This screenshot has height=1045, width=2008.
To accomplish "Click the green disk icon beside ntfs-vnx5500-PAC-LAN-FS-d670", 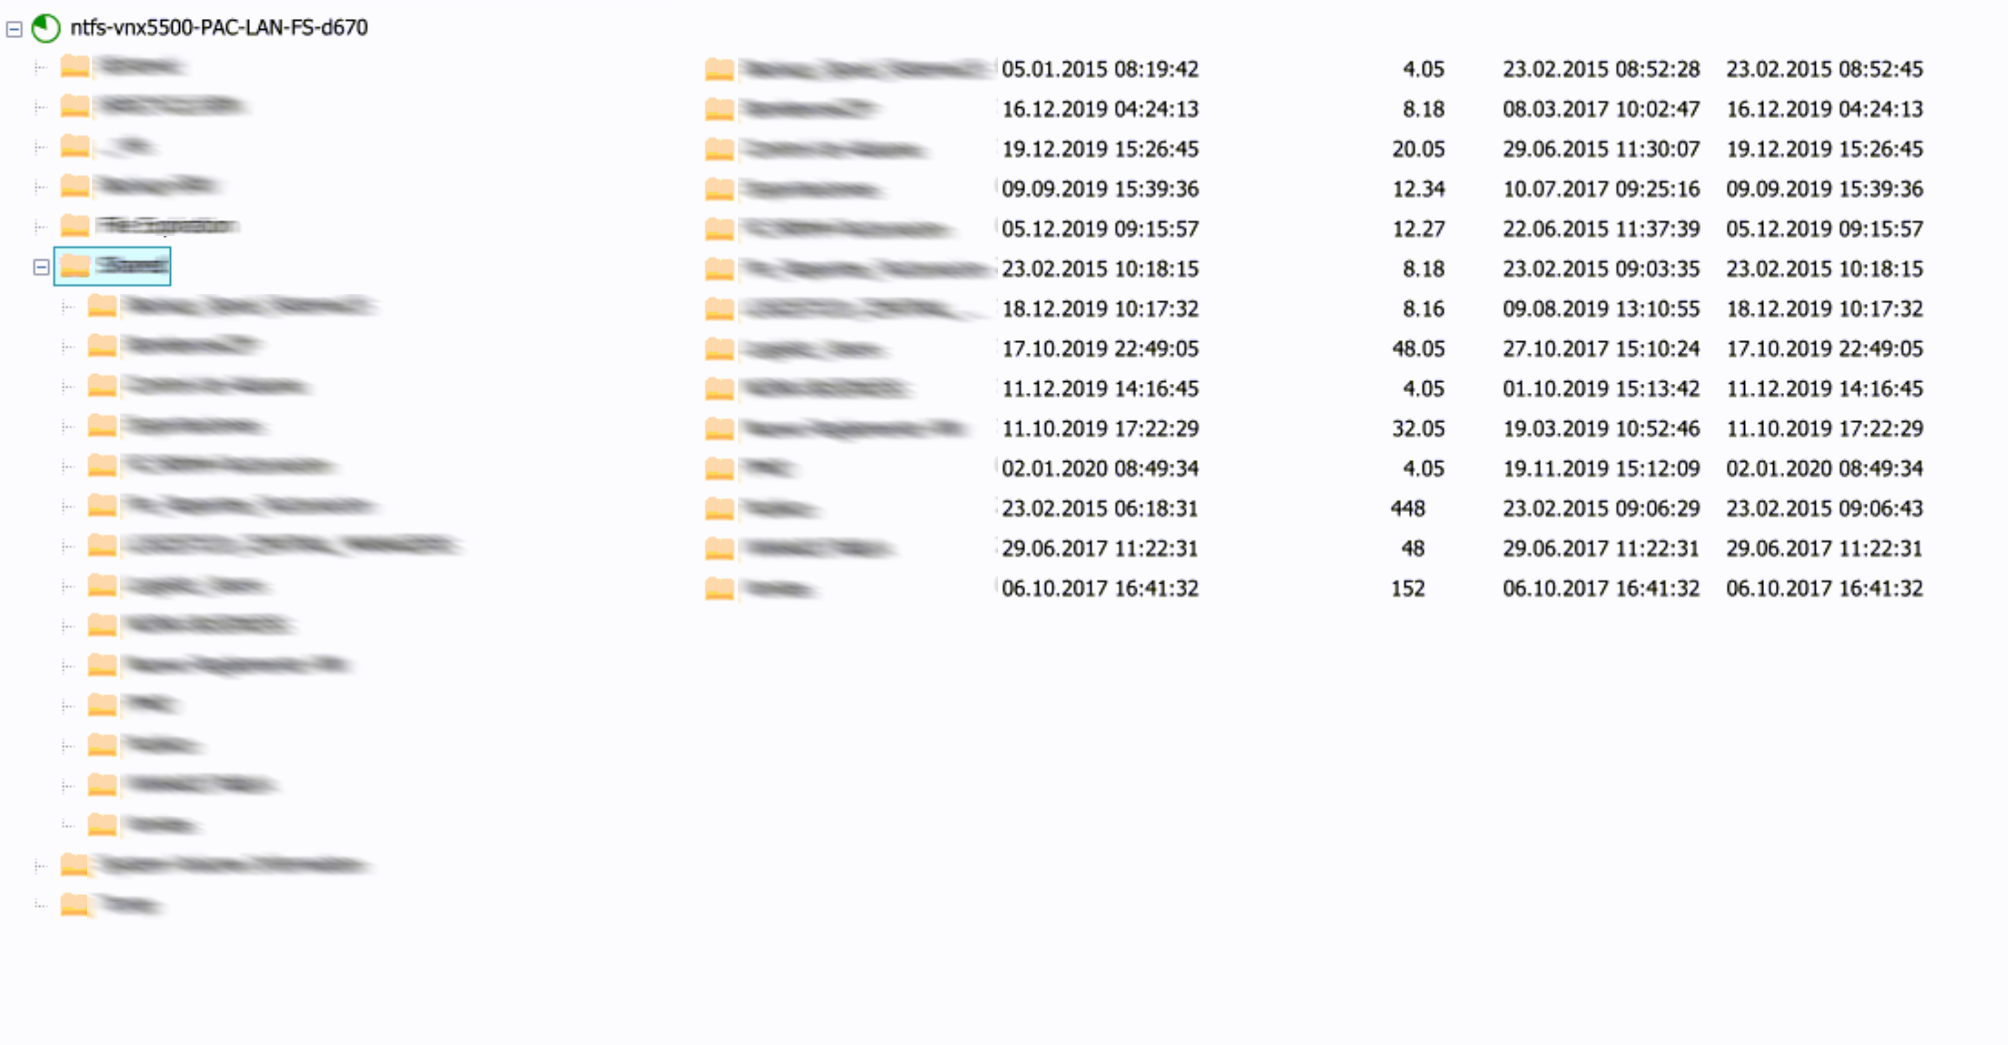I will pos(46,28).
